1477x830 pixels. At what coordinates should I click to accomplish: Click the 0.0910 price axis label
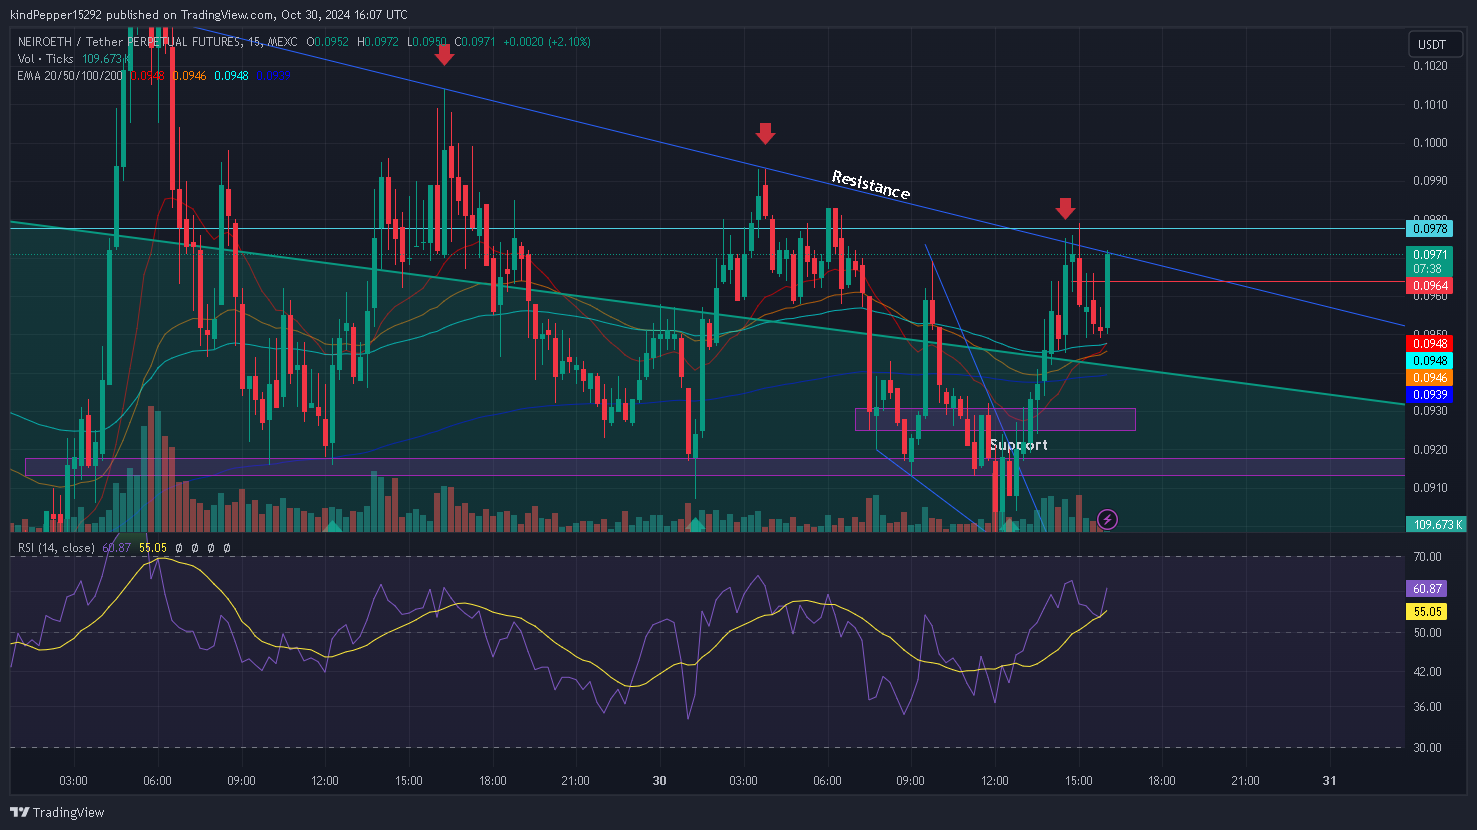pos(1430,488)
